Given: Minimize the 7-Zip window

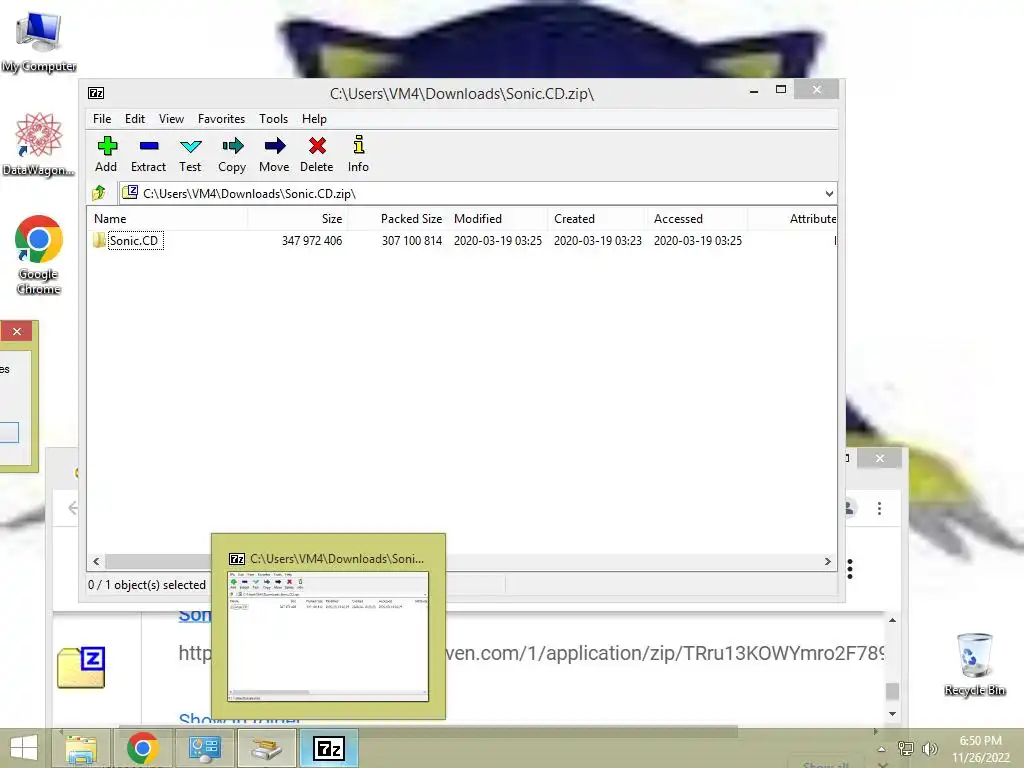Looking at the screenshot, I should tap(754, 91).
